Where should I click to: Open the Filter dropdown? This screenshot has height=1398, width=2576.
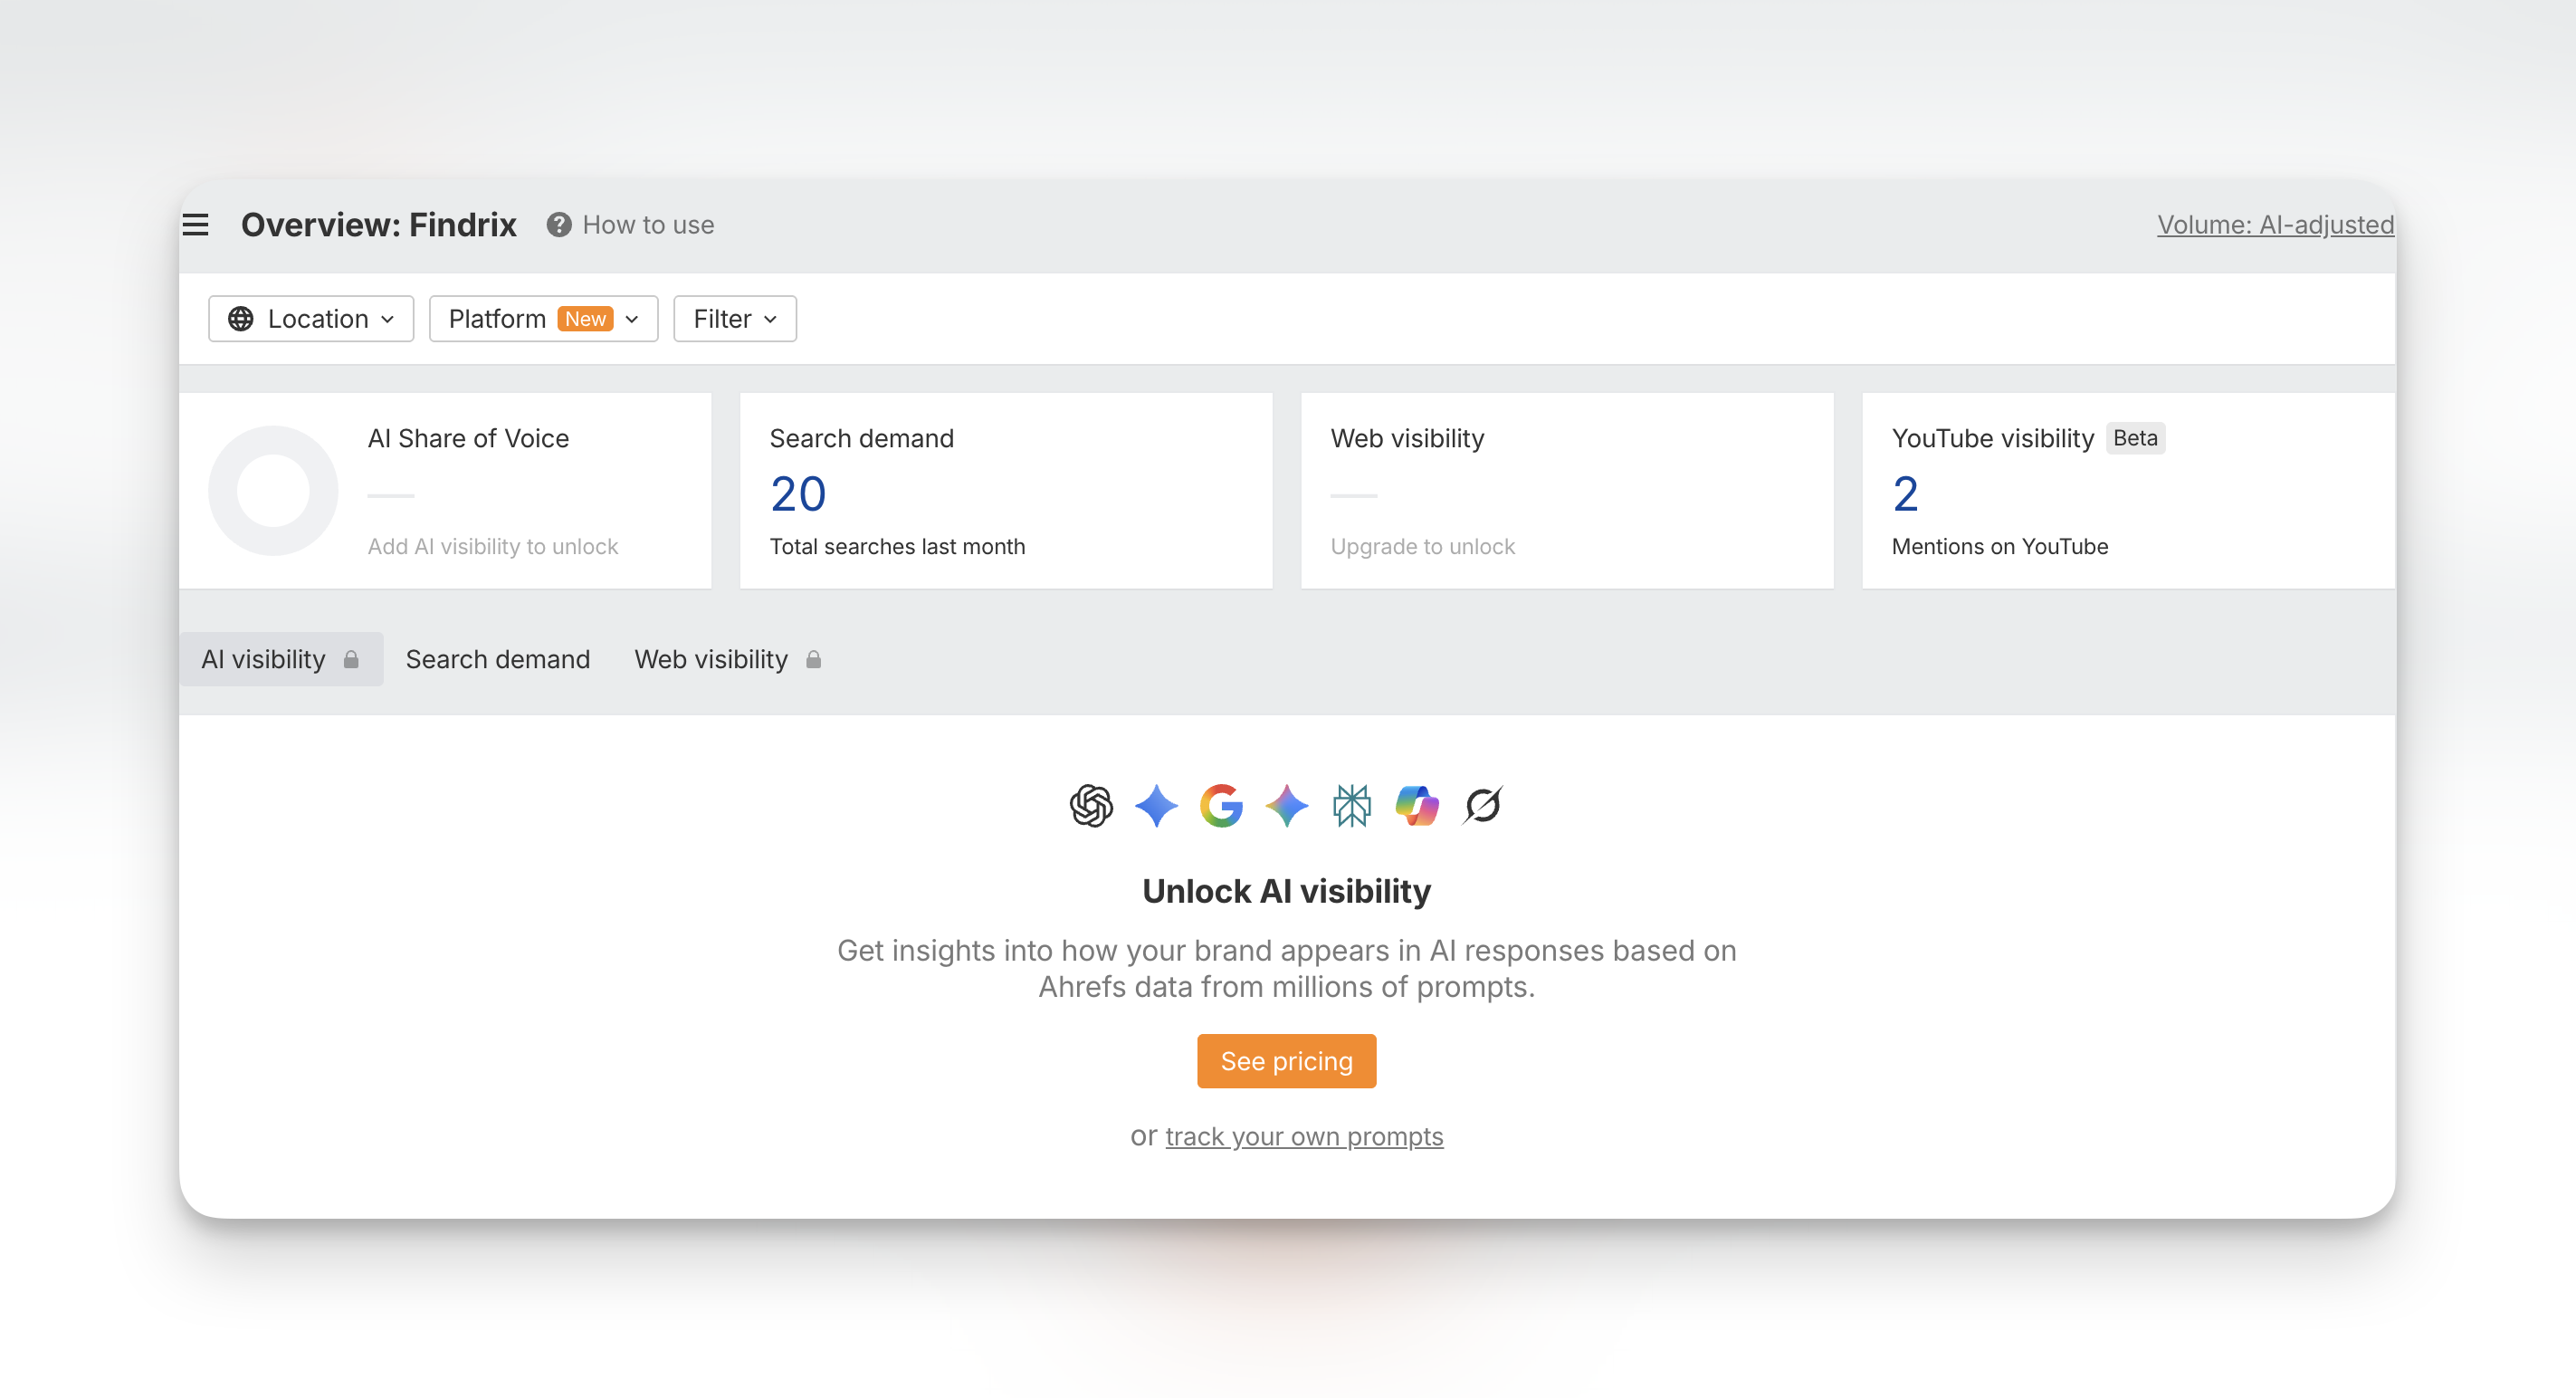click(735, 319)
